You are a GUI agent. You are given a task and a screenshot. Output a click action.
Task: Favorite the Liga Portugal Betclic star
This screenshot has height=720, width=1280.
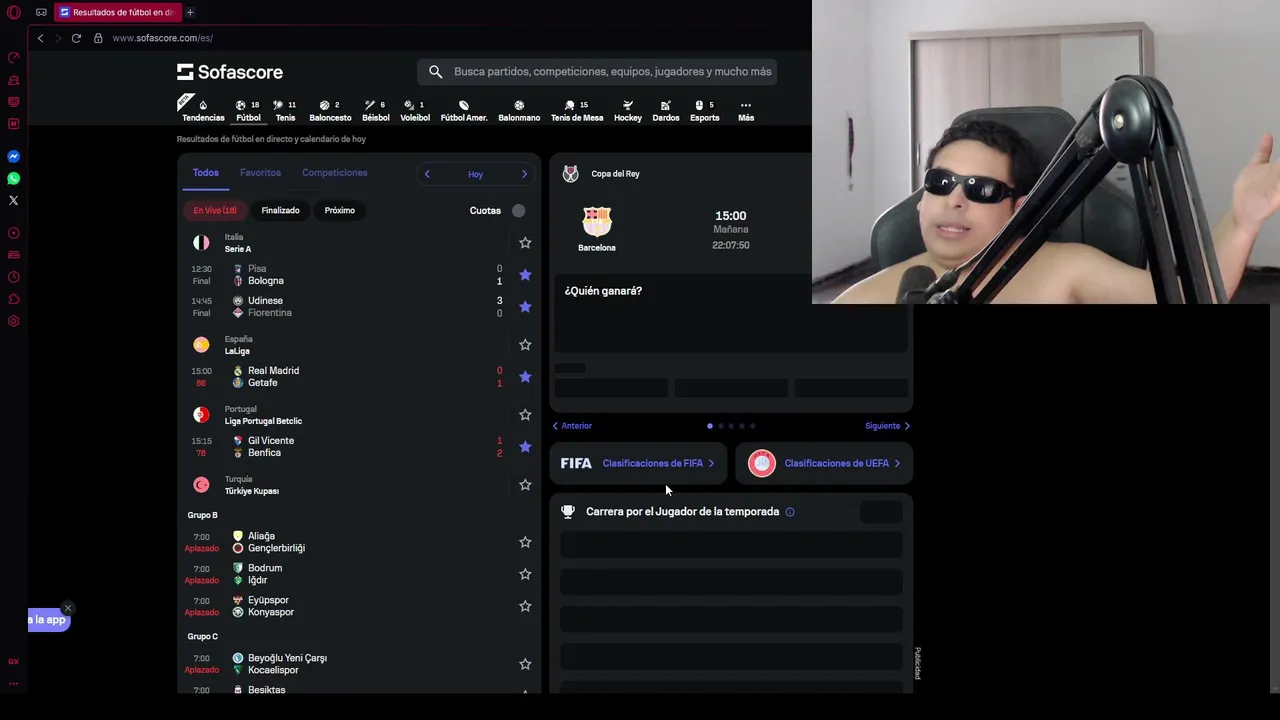point(525,415)
